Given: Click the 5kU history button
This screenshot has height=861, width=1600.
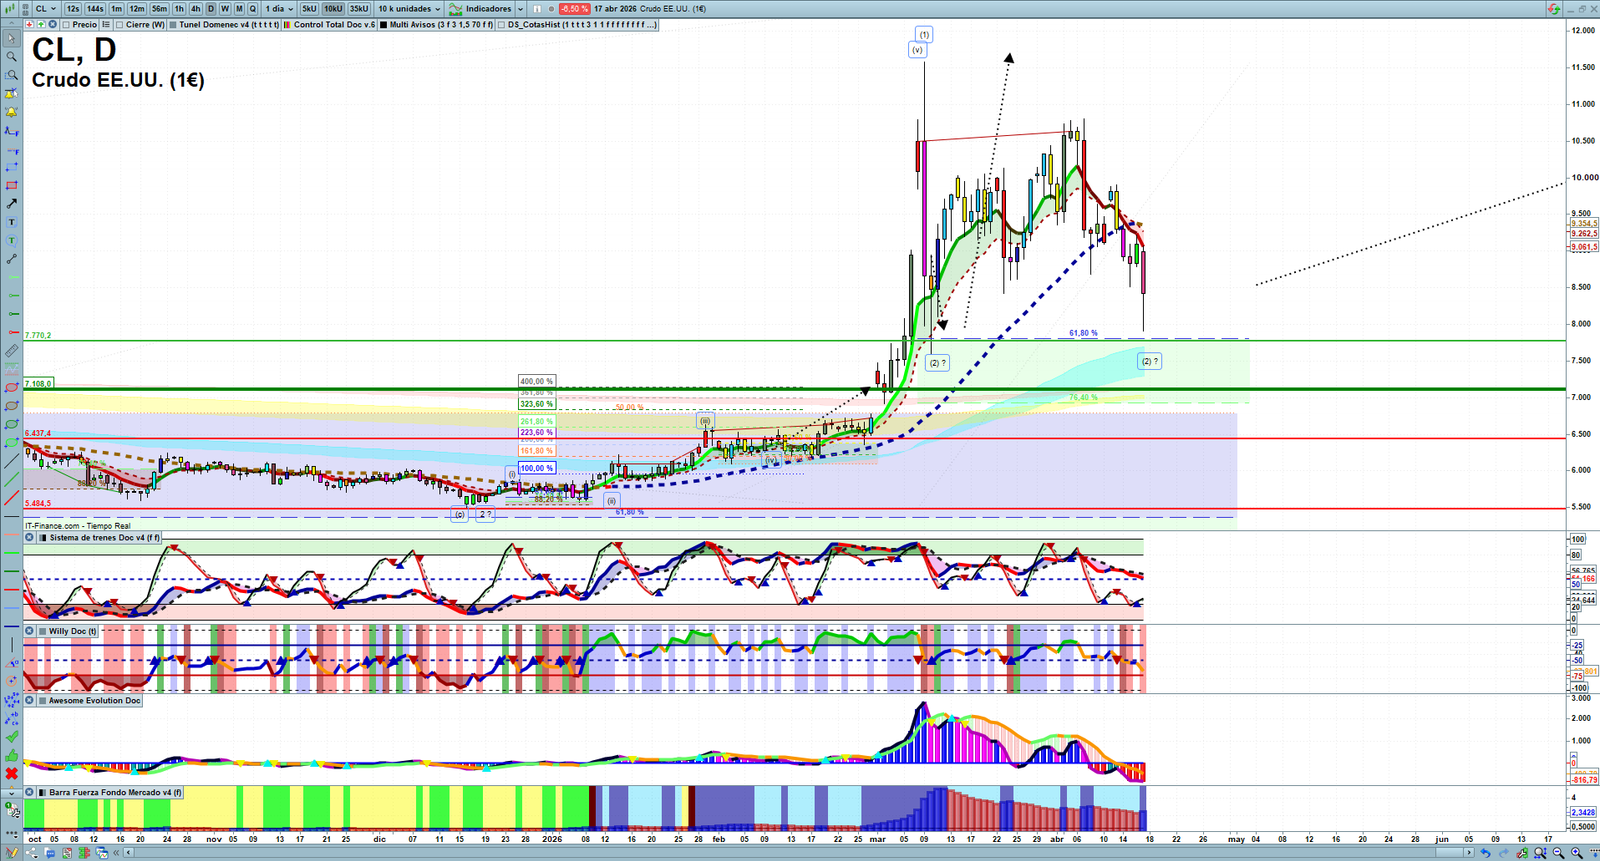Looking at the screenshot, I should tap(309, 9).
